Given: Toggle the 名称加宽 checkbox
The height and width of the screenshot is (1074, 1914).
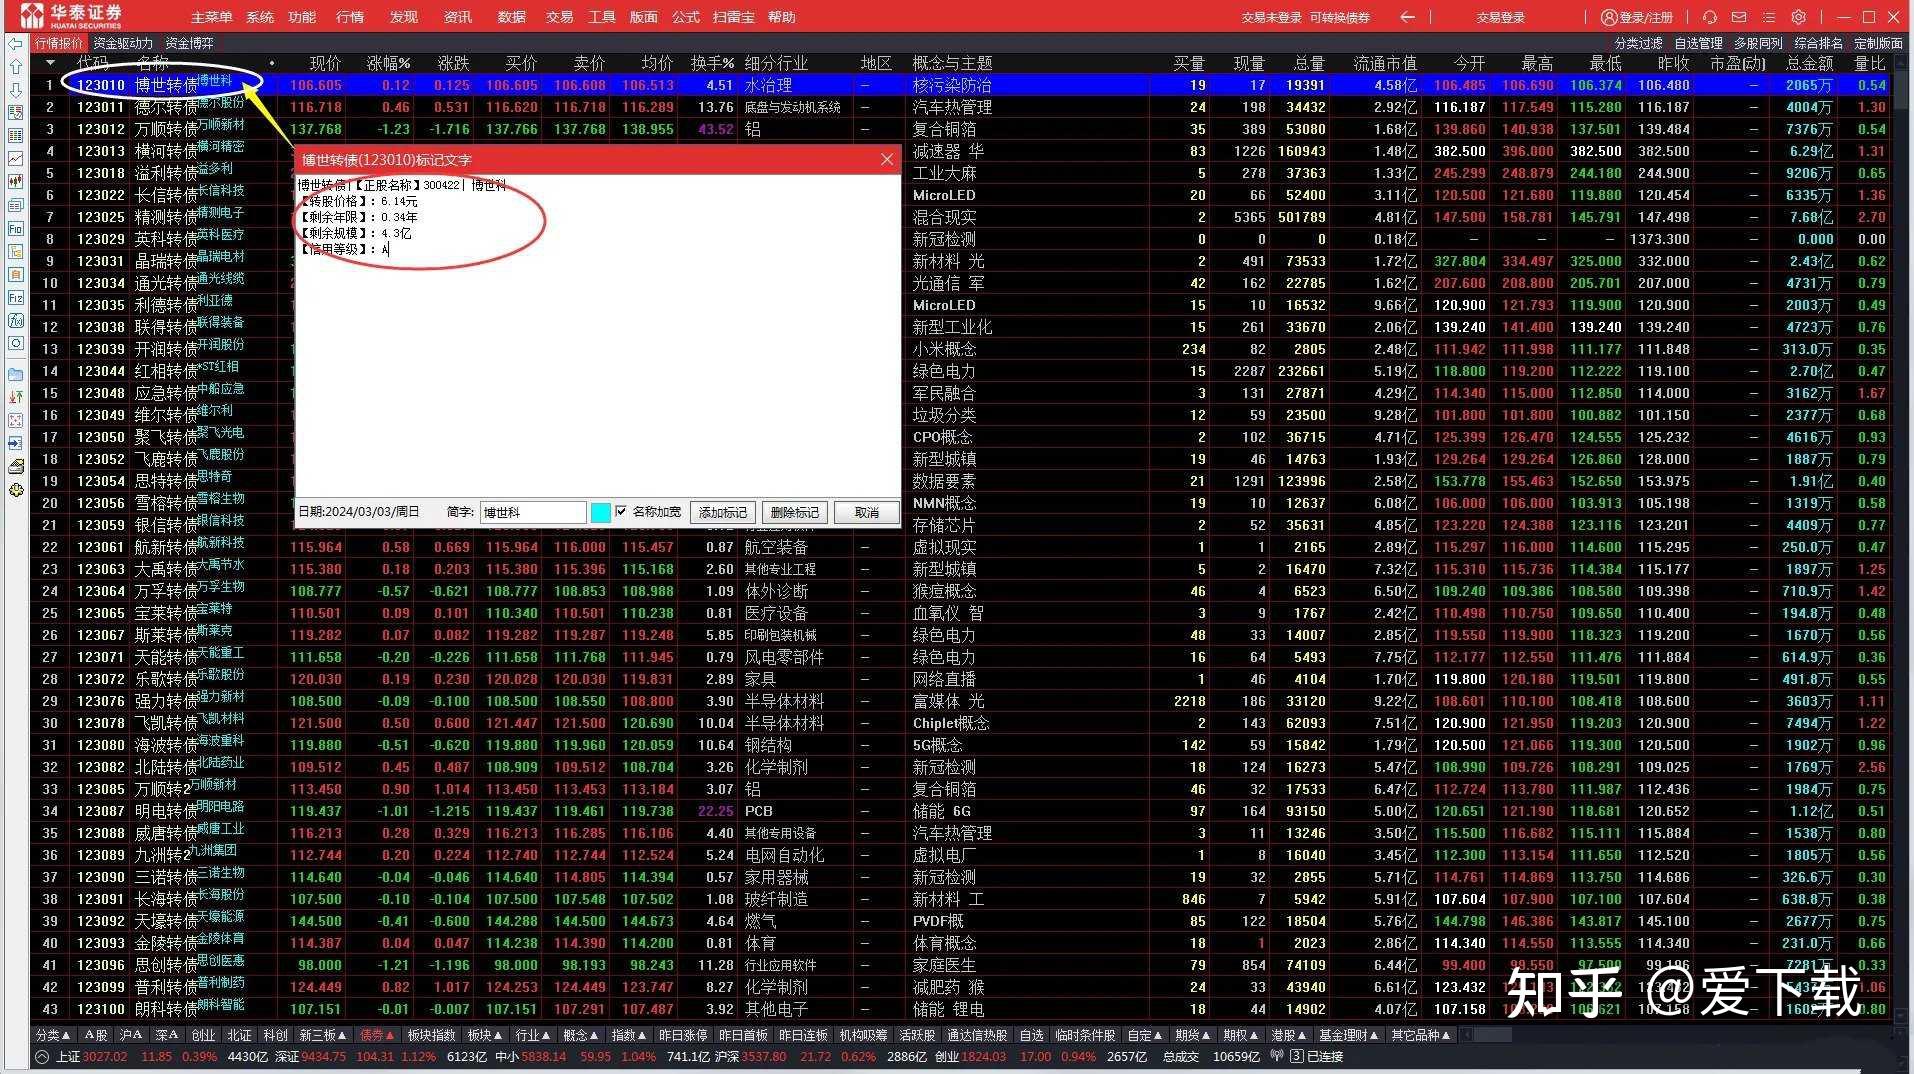Looking at the screenshot, I should [x=622, y=512].
